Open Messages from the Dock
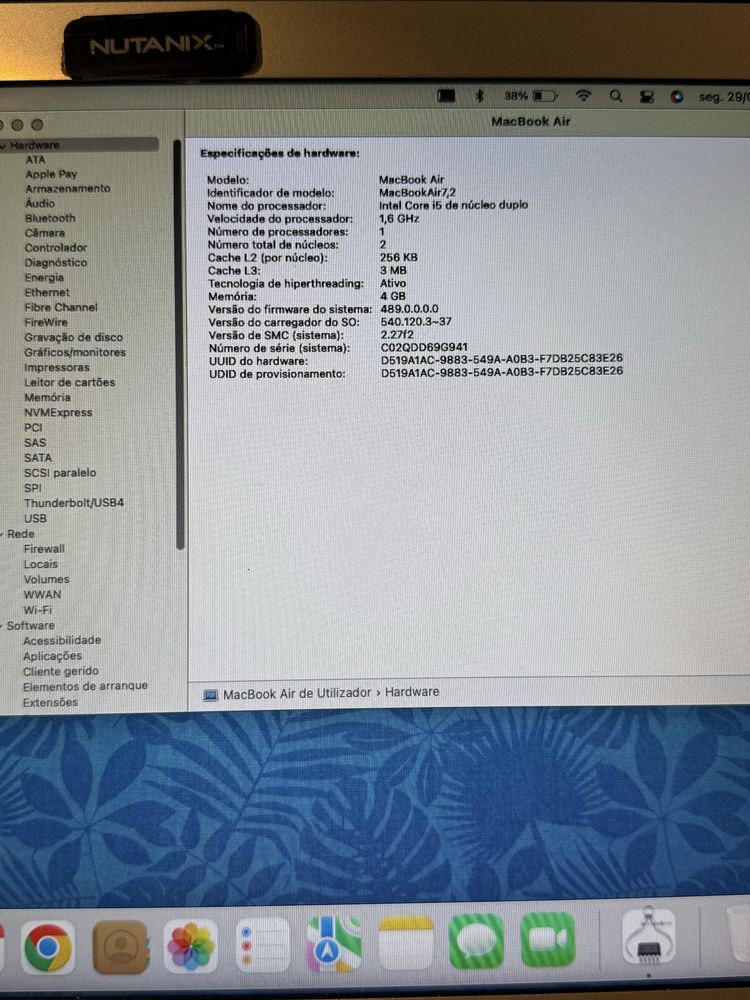Screen dimensions: 750x1000 pos(476,941)
